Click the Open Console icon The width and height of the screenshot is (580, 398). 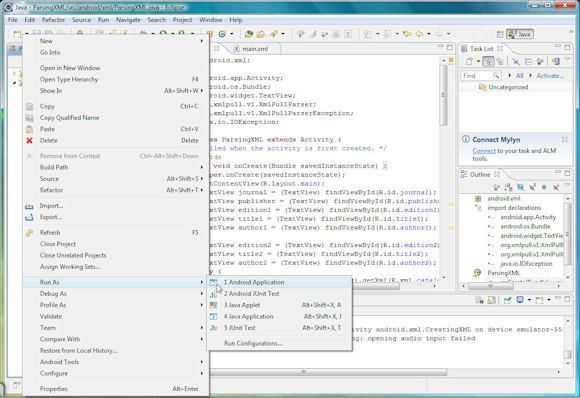tap(539, 300)
